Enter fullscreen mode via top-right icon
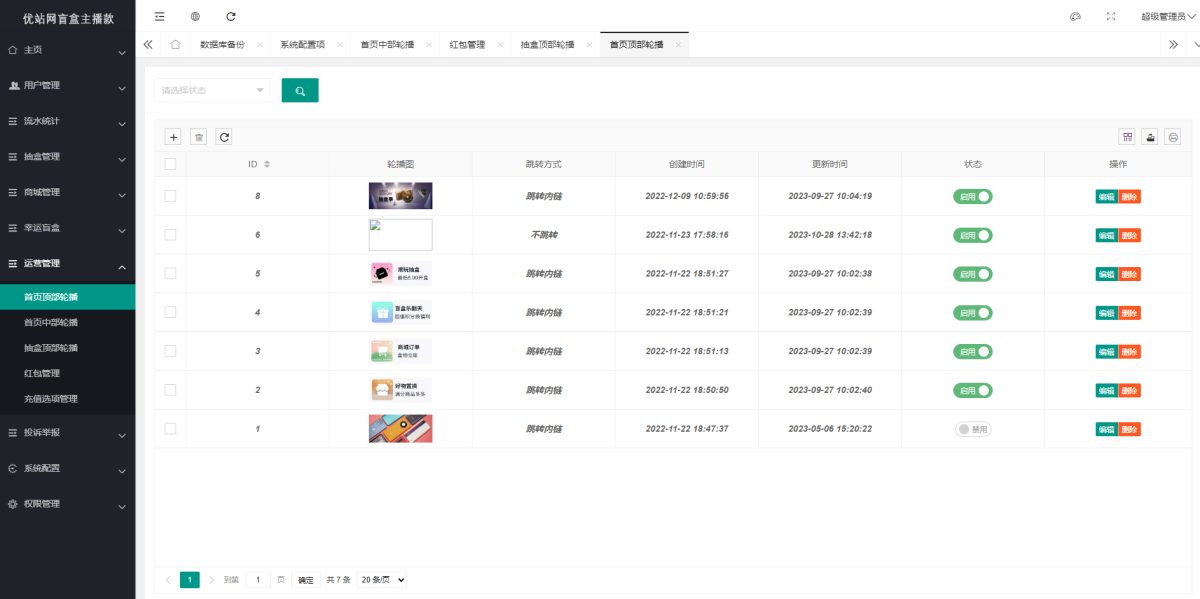Image resolution: width=1200 pixels, height=599 pixels. click(1111, 16)
